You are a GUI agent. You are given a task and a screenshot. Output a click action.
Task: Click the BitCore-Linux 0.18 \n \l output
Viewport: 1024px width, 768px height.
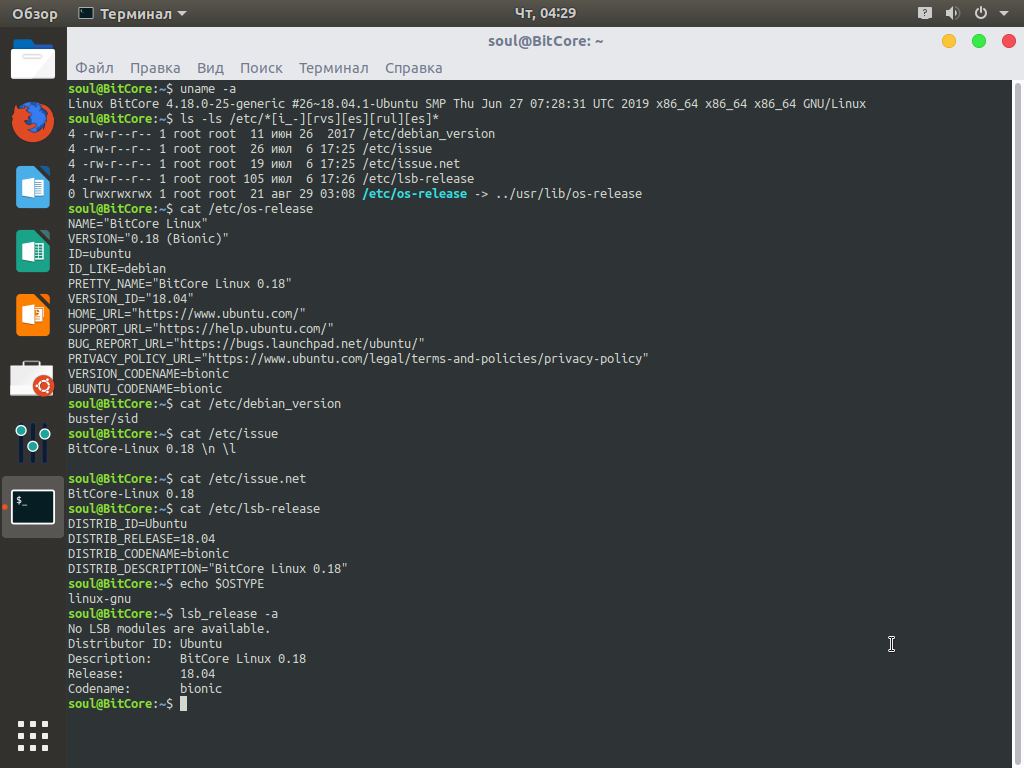point(152,449)
